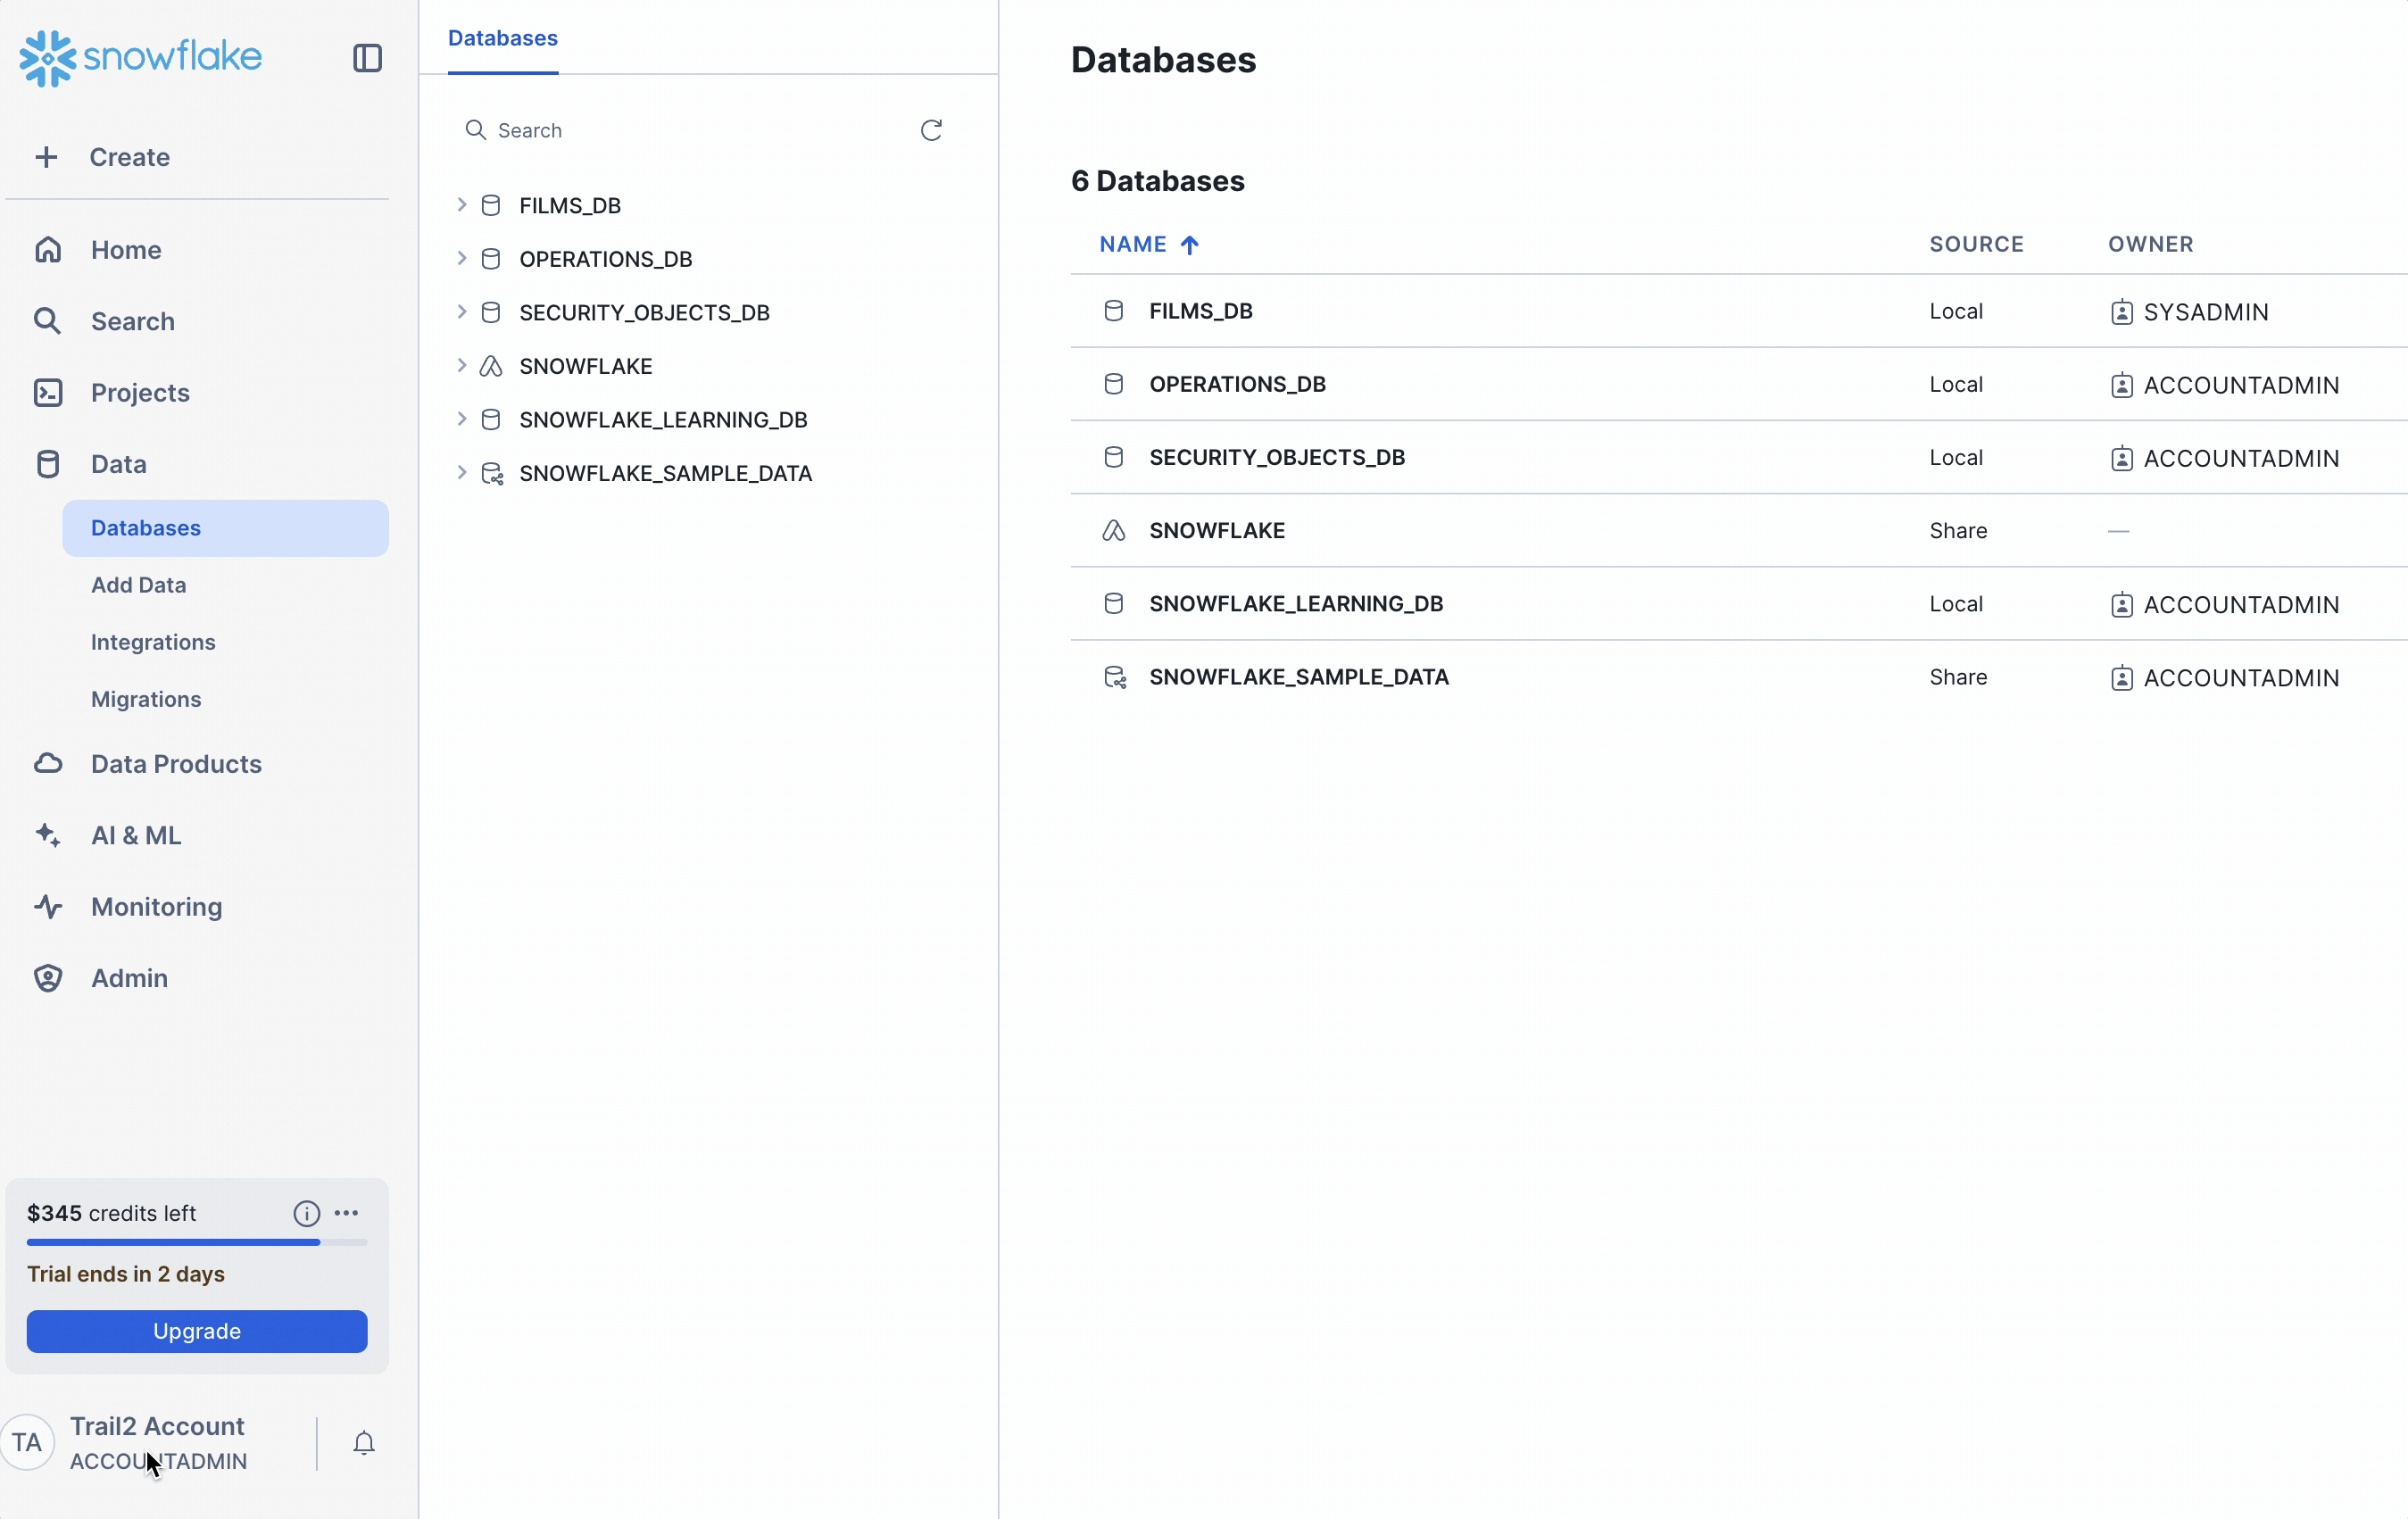
Task: Click 'Trial ends in 2 days' text
Action: pyautogui.click(x=126, y=1274)
